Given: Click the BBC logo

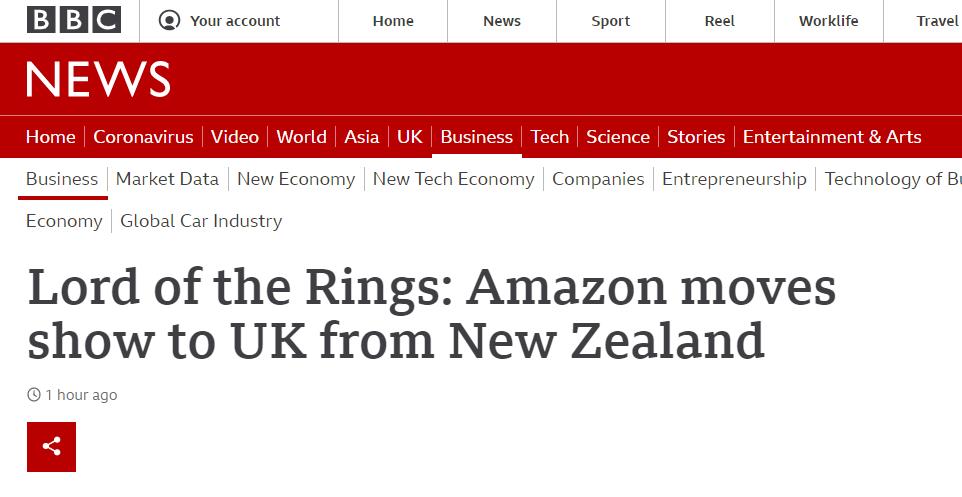Looking at the screenshot, I should point(73,20).
